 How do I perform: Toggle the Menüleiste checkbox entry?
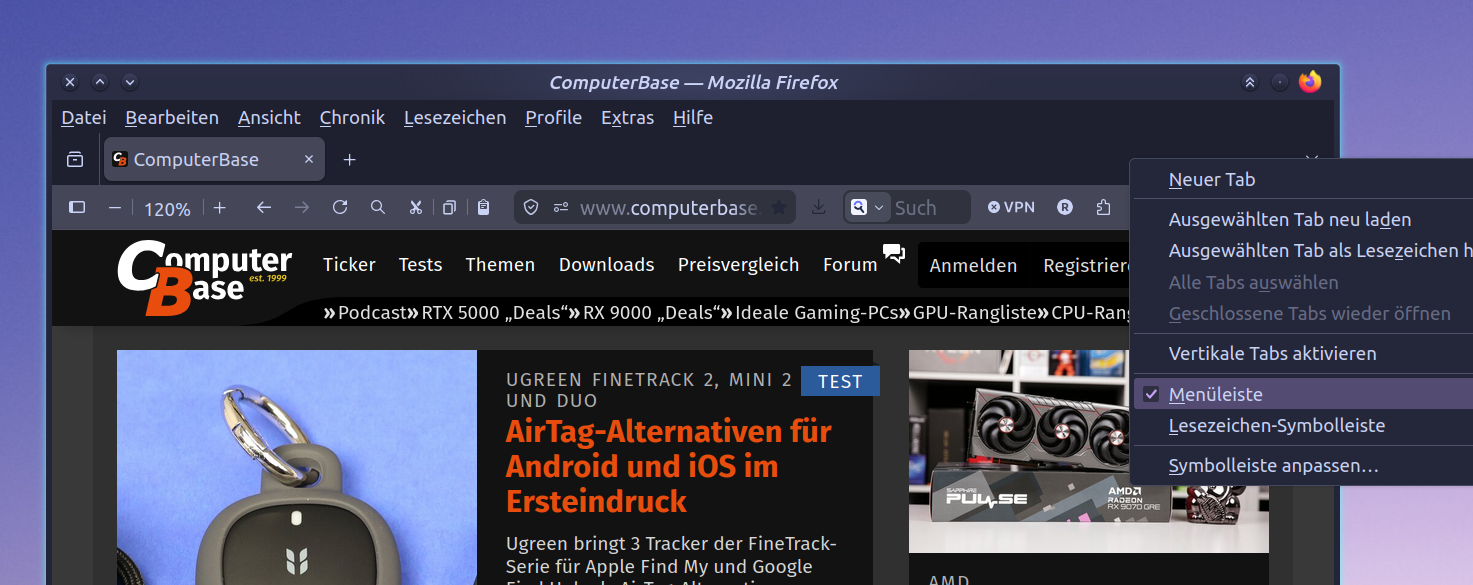pyautogui.click(x=1303, y=395)
